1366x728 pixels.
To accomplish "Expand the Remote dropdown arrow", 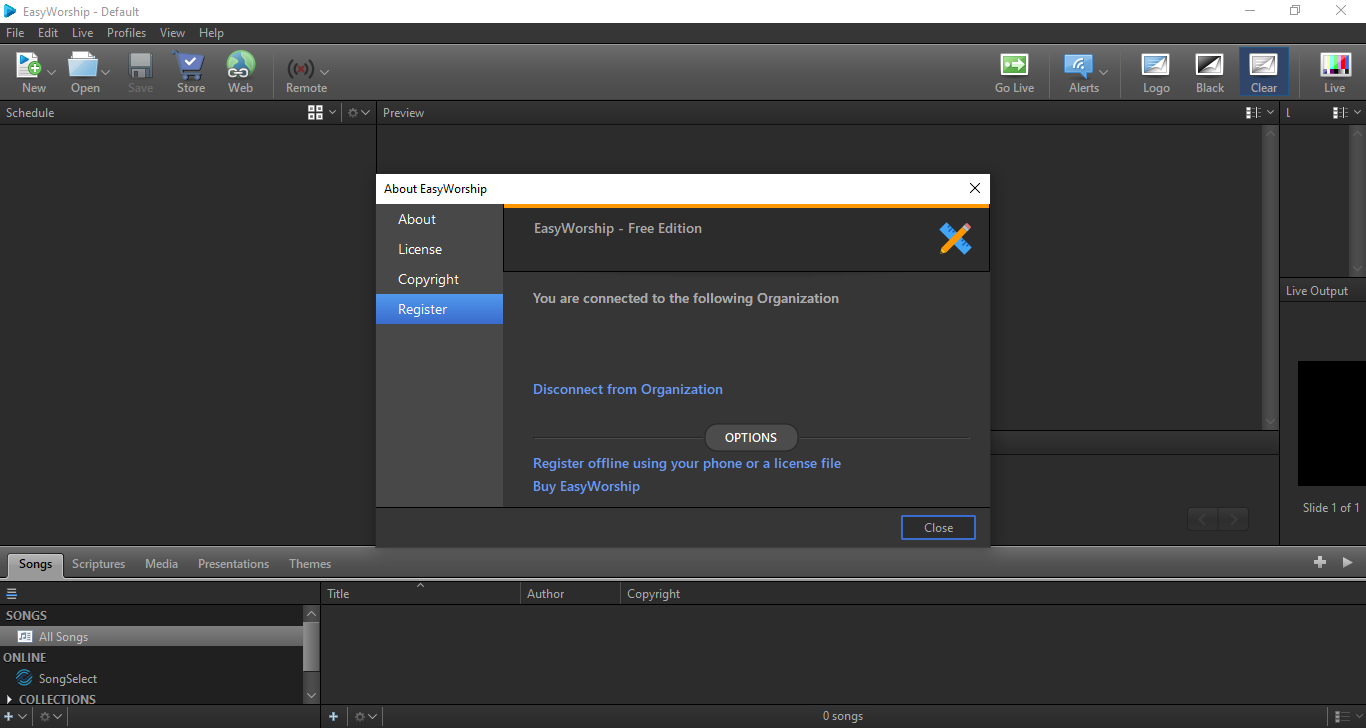I will [324, 72].
